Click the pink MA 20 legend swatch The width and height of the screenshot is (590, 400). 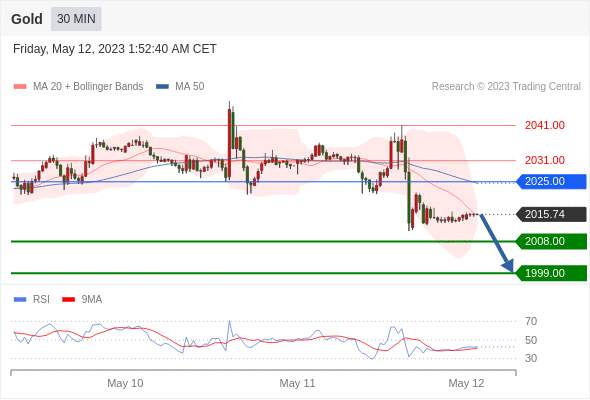tap(20, 87)
